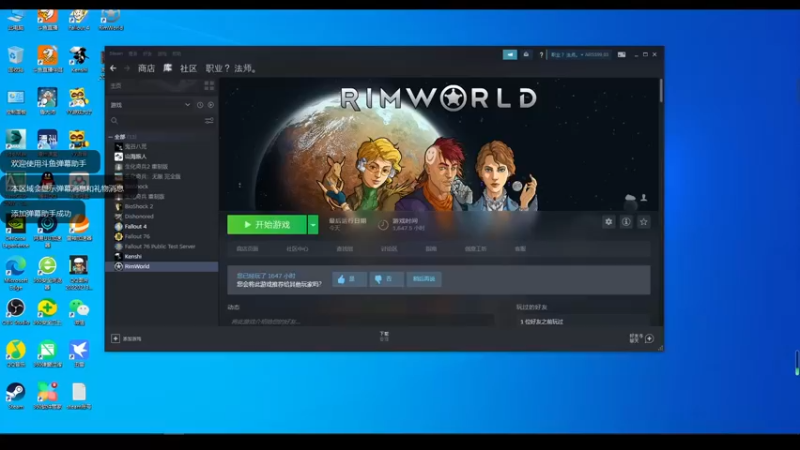Open OBS Studio desktop icon
Screen dimensions: 800x450
[16, 311]
